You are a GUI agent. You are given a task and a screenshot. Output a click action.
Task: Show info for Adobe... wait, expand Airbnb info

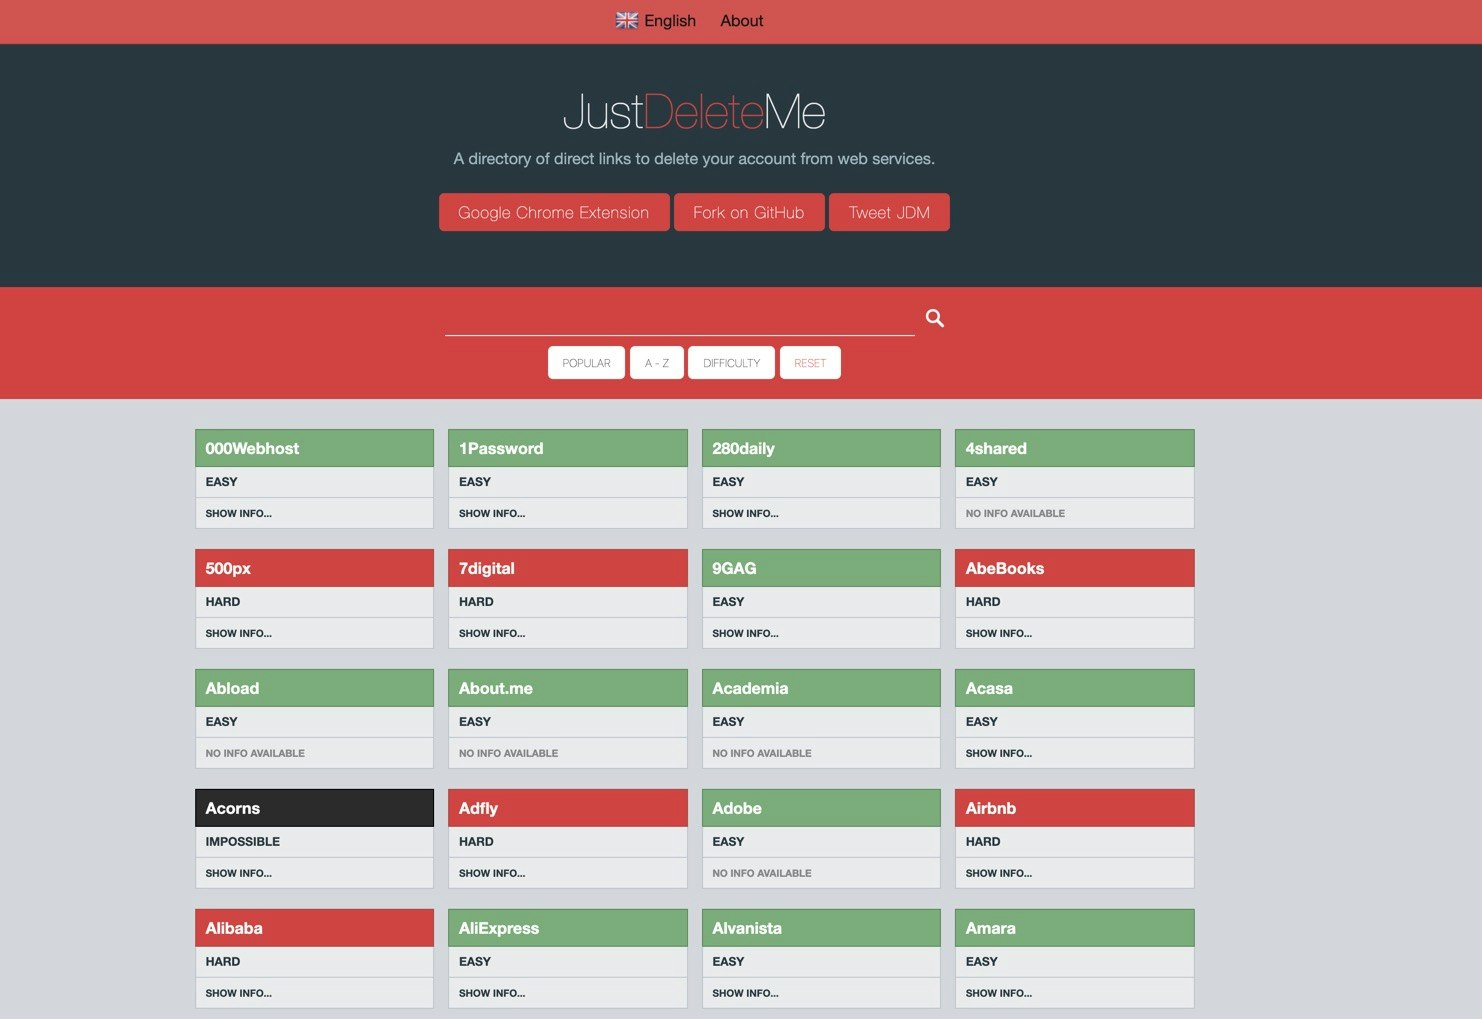coord(998,872)
